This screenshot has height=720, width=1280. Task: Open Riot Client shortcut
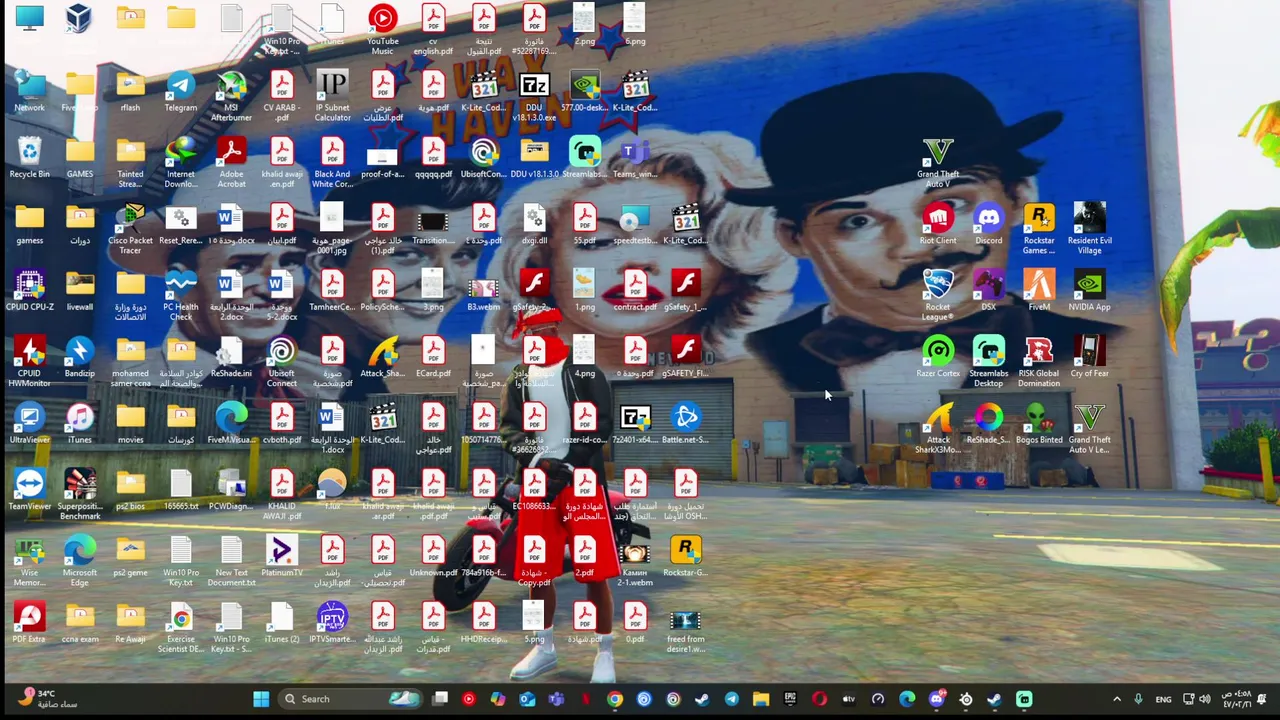point(937,225)
